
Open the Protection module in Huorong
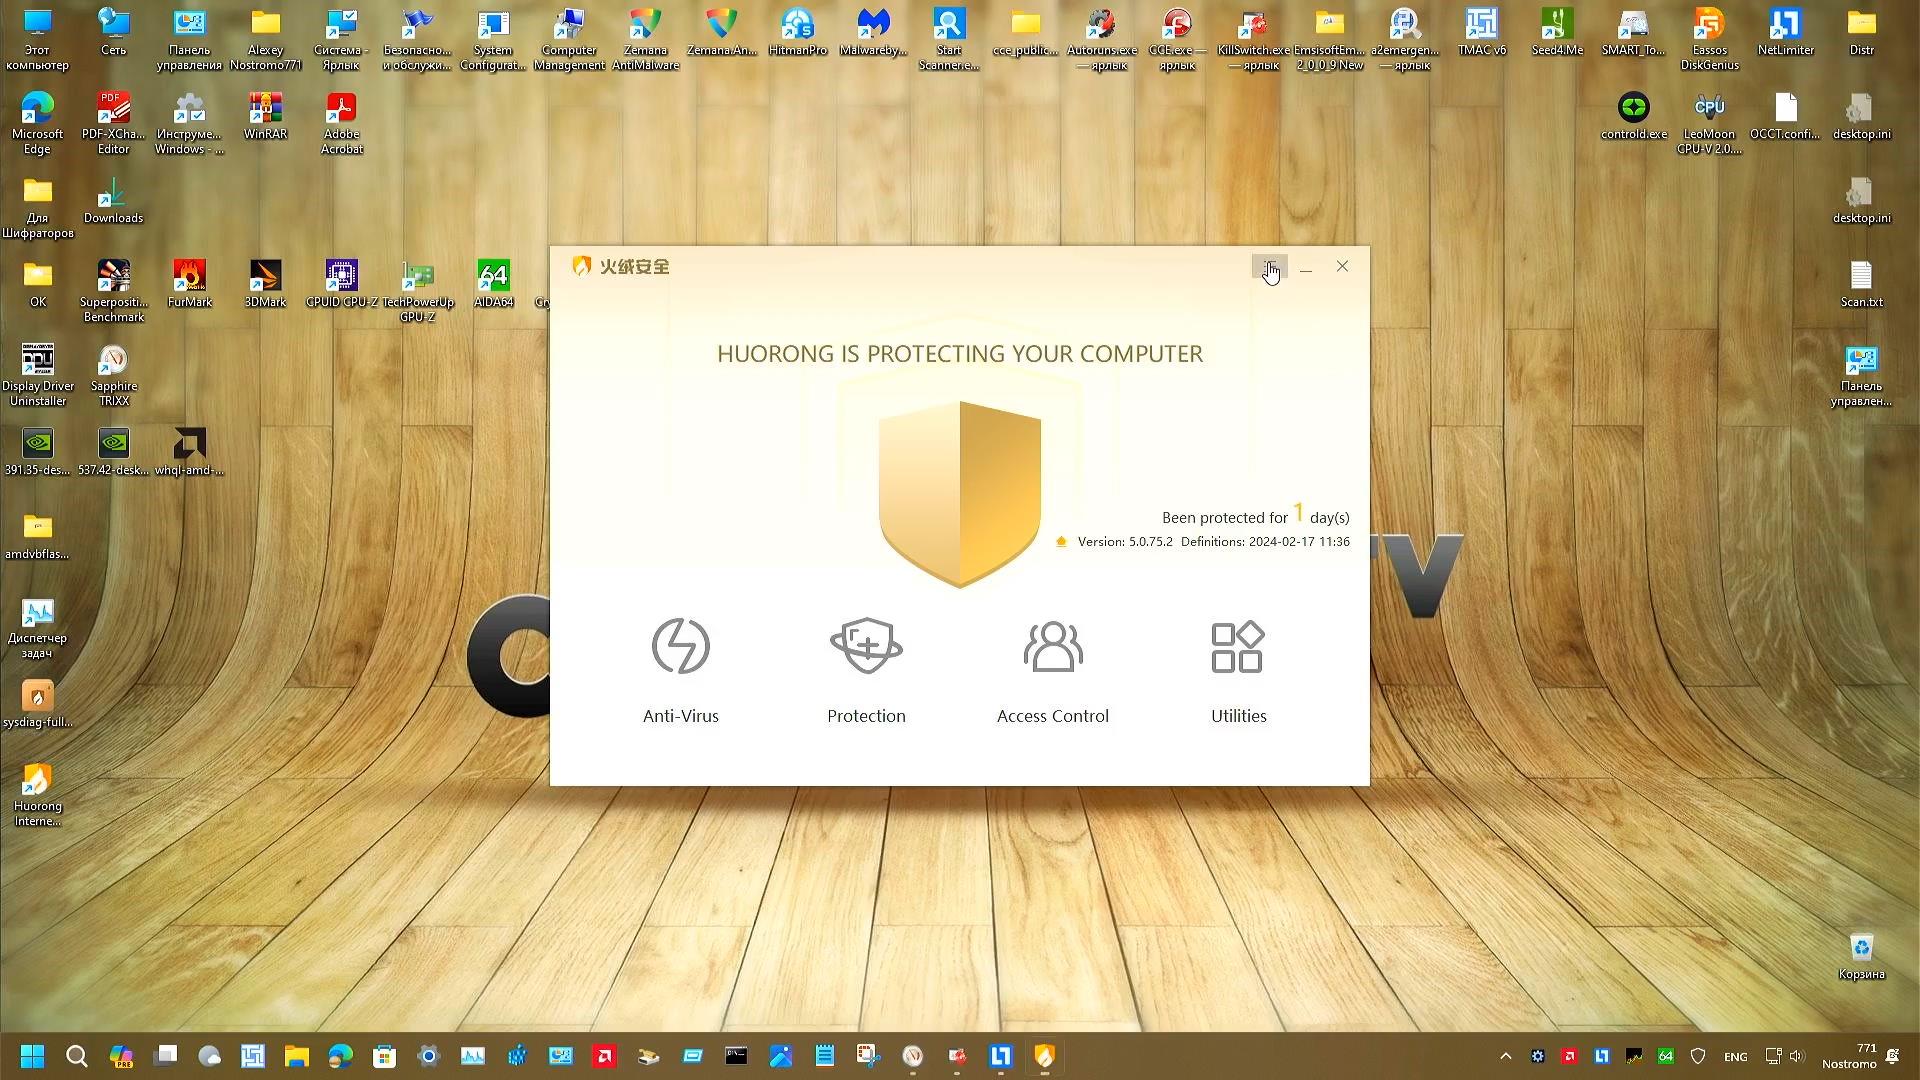pyautogui.click(x=865, y=670)
